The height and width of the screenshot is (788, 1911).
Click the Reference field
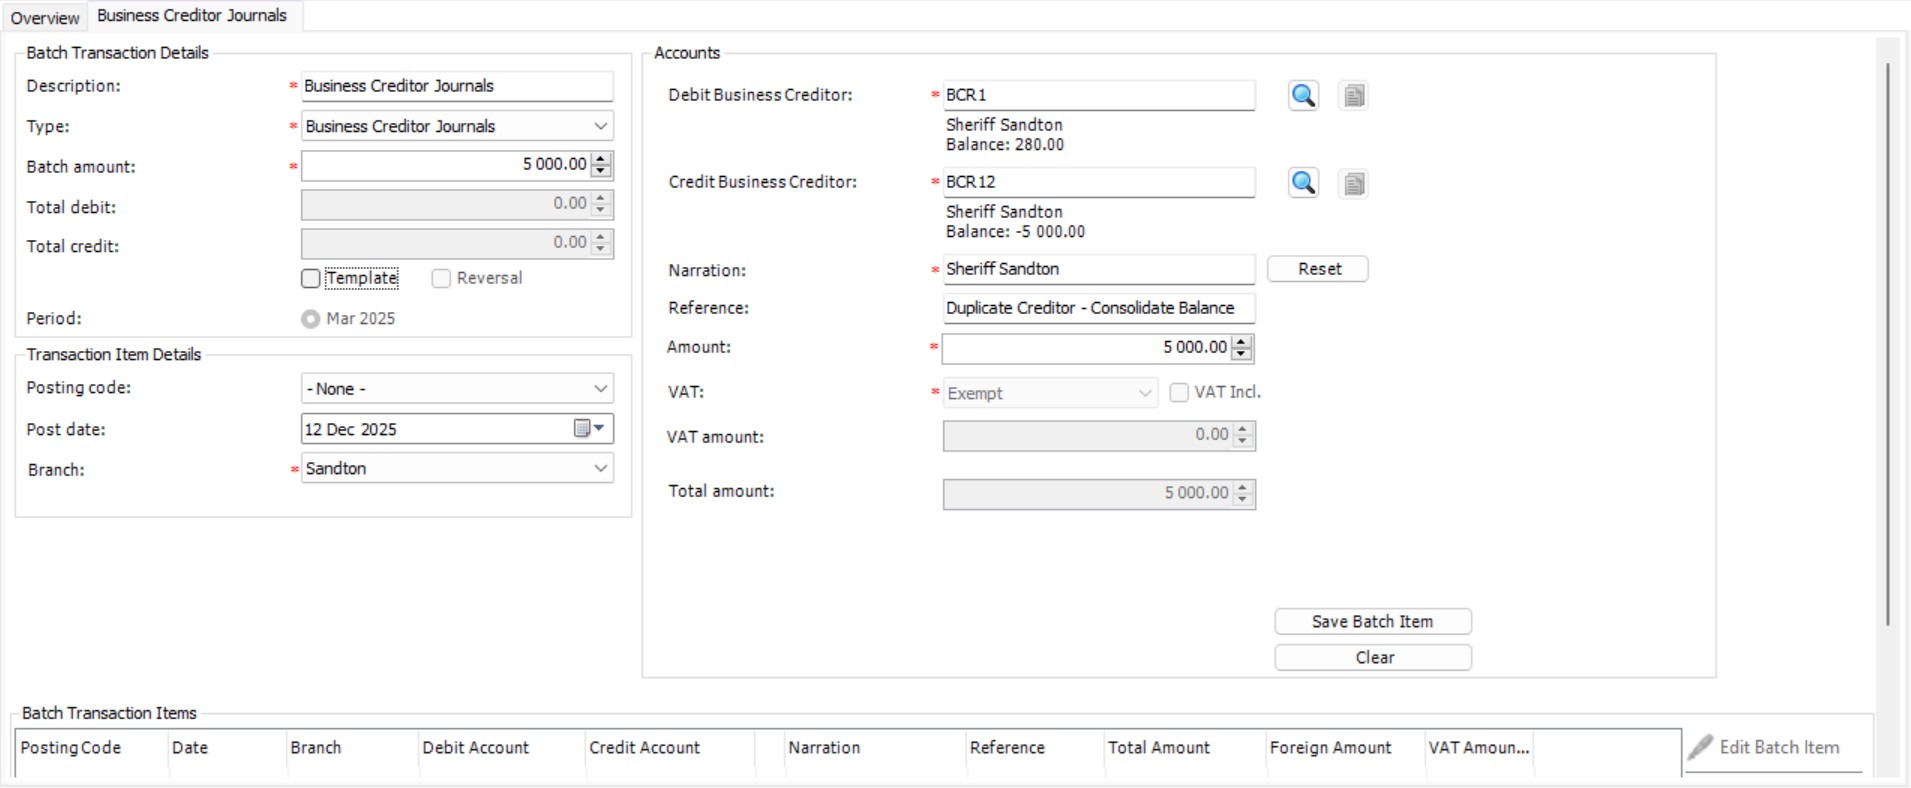point(1098,308)
